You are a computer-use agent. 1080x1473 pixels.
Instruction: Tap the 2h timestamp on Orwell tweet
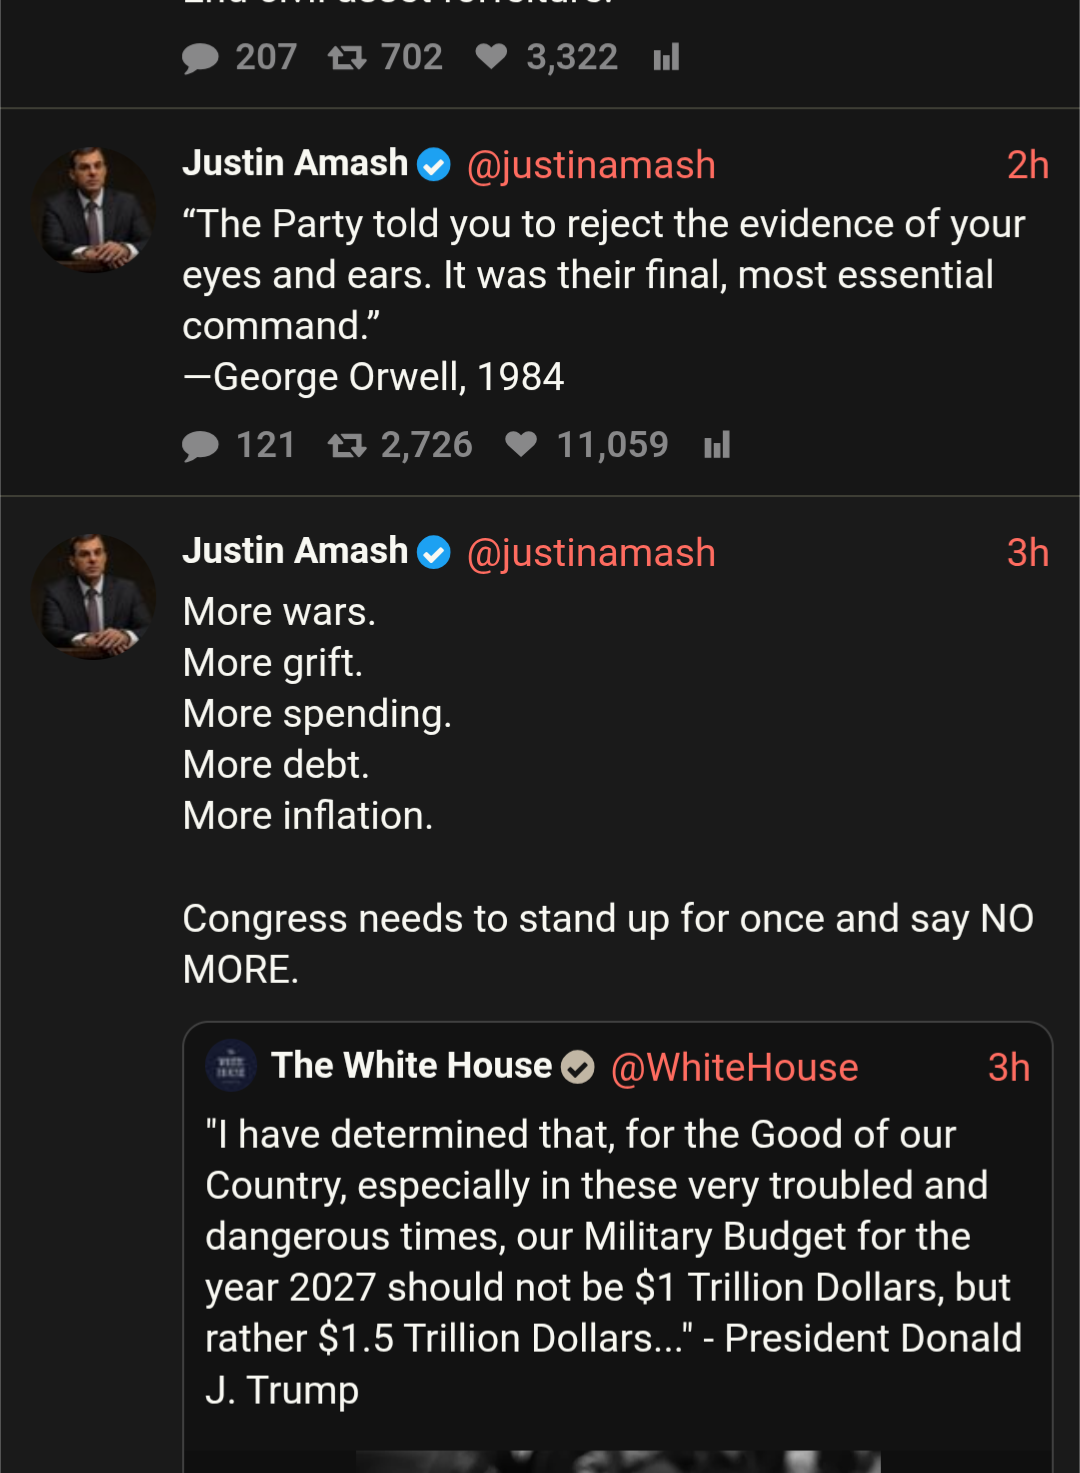(1027, 165)
